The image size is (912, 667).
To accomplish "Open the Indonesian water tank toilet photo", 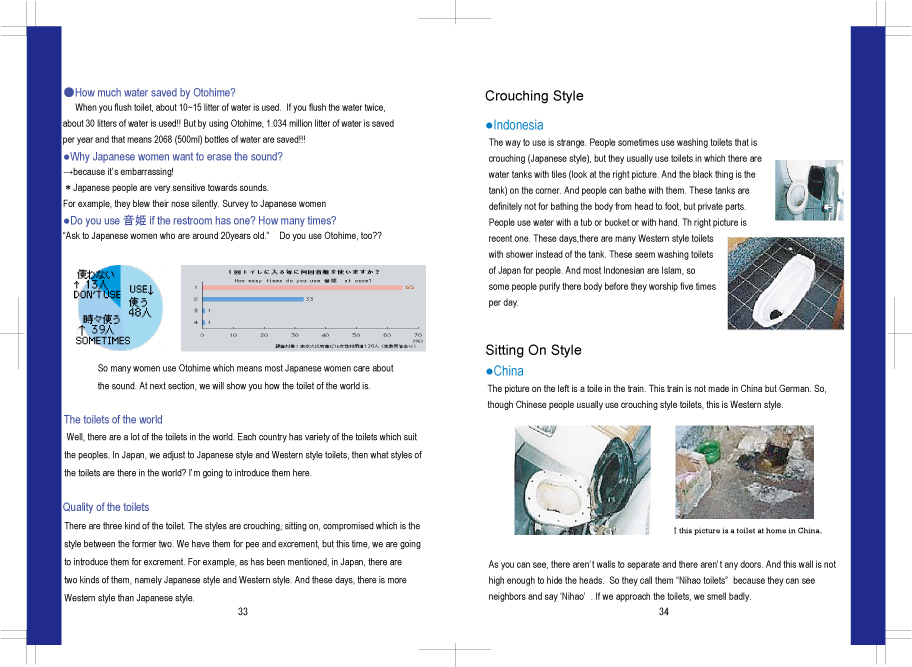I will click(809, 190).
